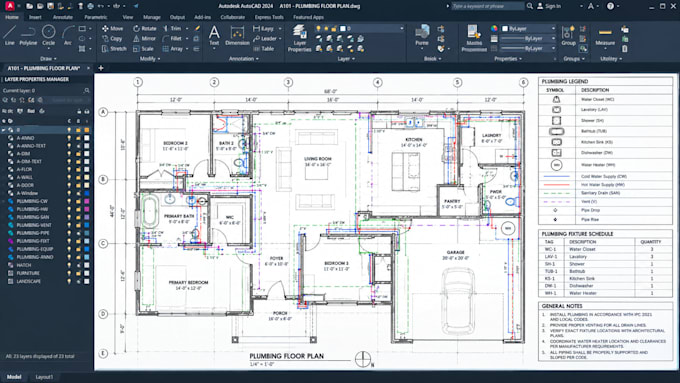The width and height of the screenshot is (680, 383).
Task: Add new drawing tab with plus button
Action: [101, 68]
